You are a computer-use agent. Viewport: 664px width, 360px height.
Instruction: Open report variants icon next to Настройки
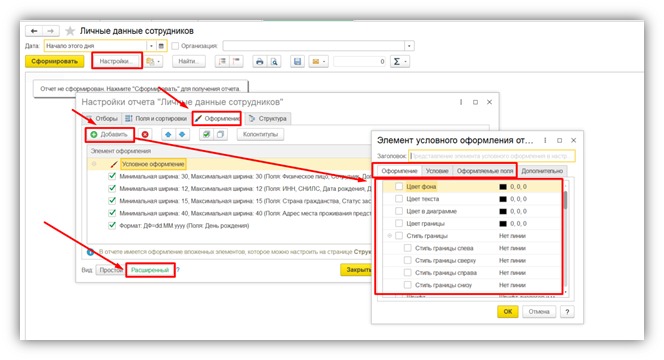pyautogui.click(x=151, y=61)
